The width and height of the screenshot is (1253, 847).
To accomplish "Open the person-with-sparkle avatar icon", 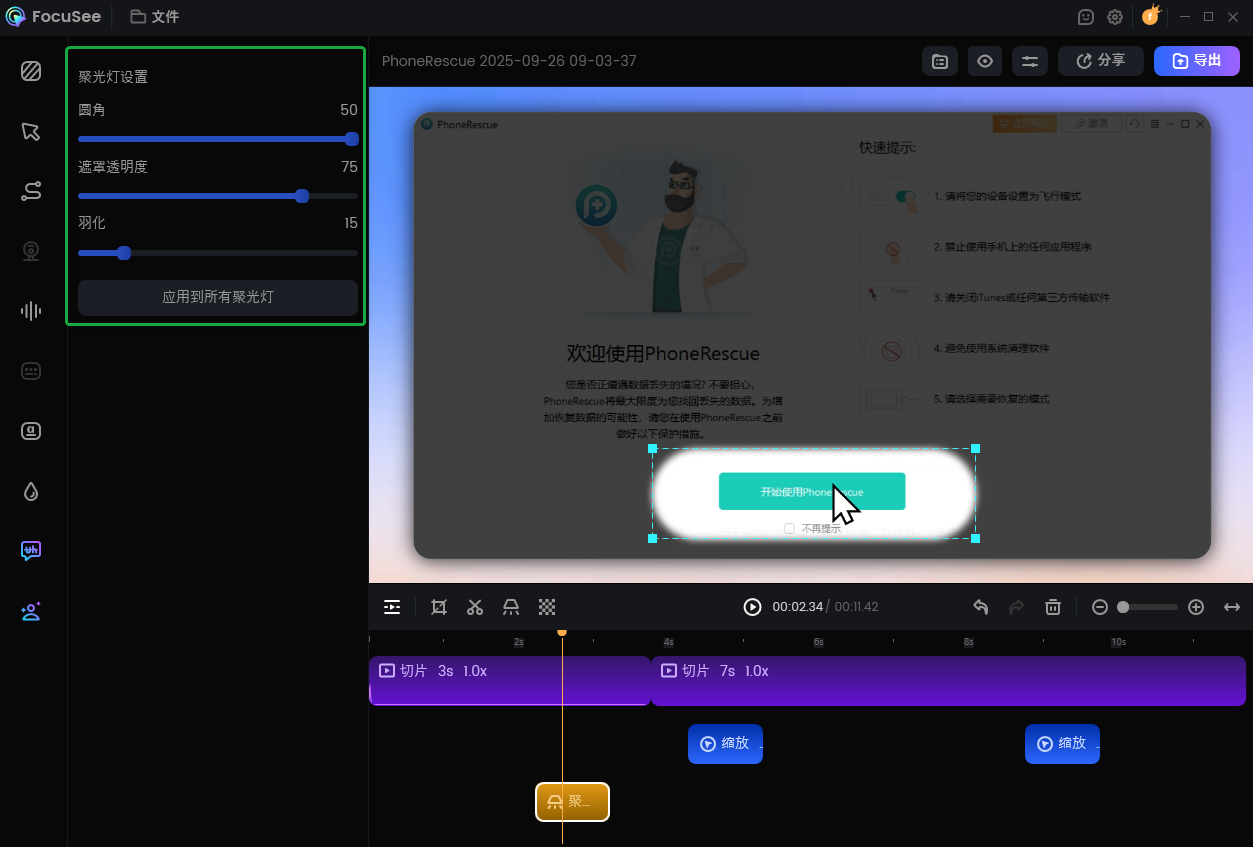I will tap(31, 611).
